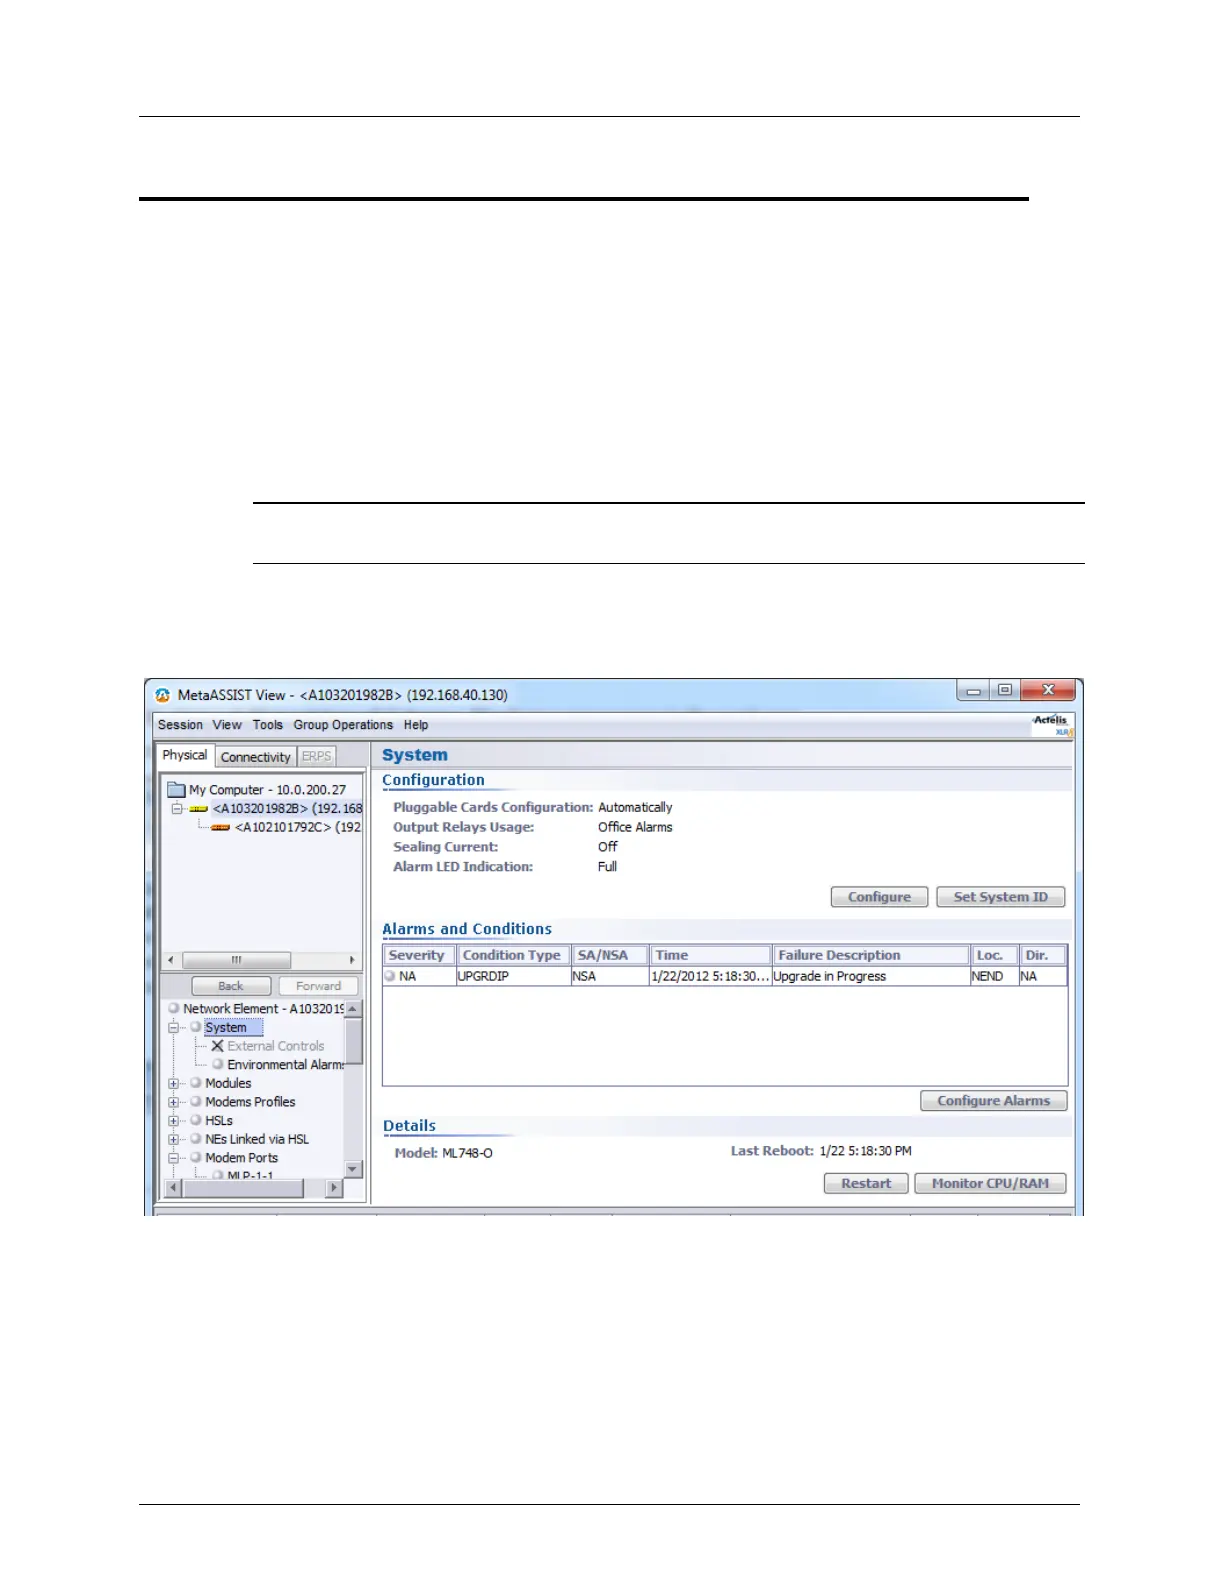Open the Group Operations menu
Viewport: 1224px width, 1584px height.
(x=343, y=725)
